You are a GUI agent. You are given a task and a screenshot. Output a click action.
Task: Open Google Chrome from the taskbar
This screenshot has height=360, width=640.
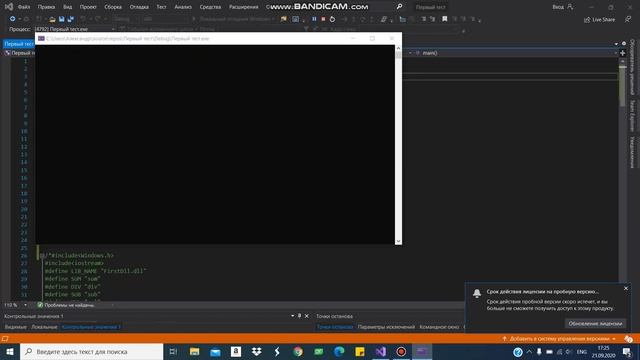coord(298,351)
